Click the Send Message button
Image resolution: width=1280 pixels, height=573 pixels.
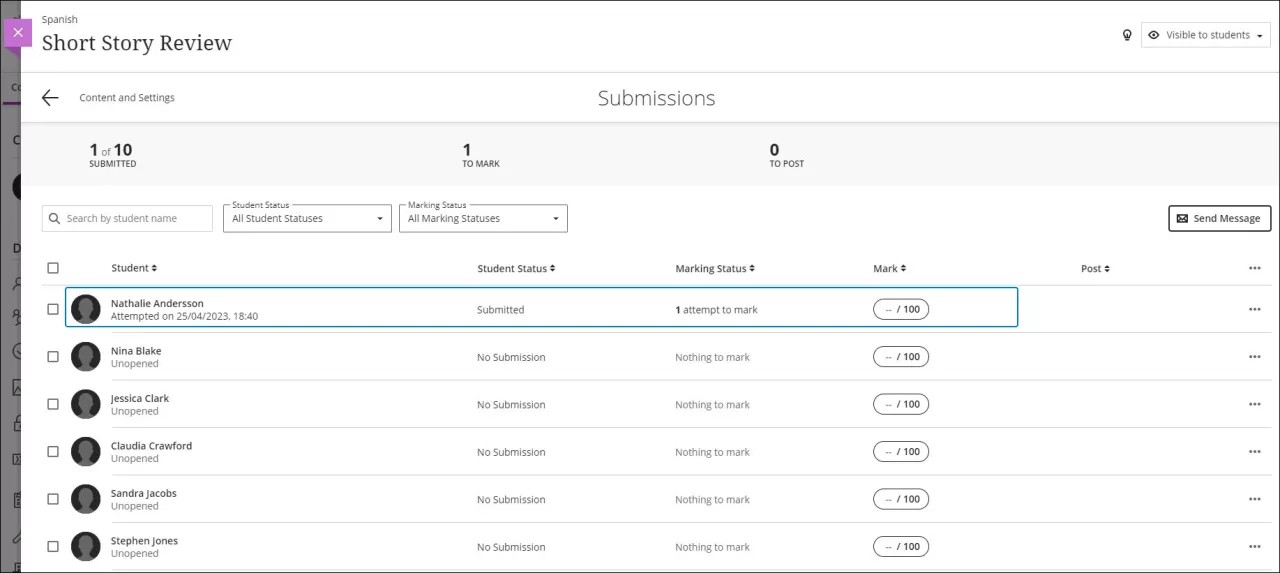point(1219,218)
